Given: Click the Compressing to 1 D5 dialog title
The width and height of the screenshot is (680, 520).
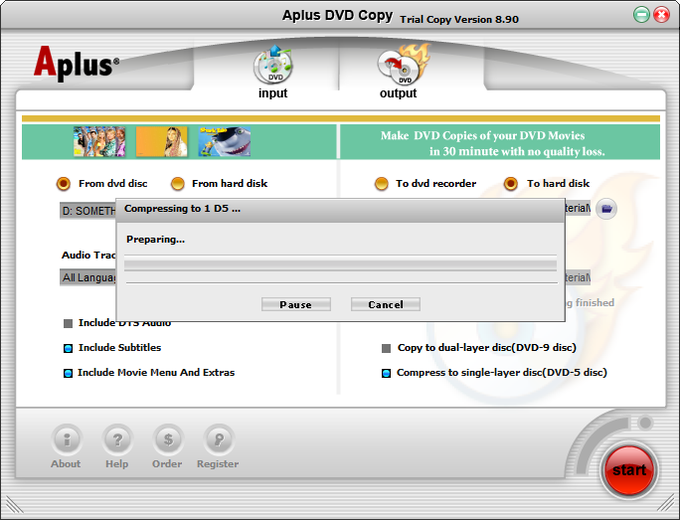Looking at the screenshot, I should [182, 209].
